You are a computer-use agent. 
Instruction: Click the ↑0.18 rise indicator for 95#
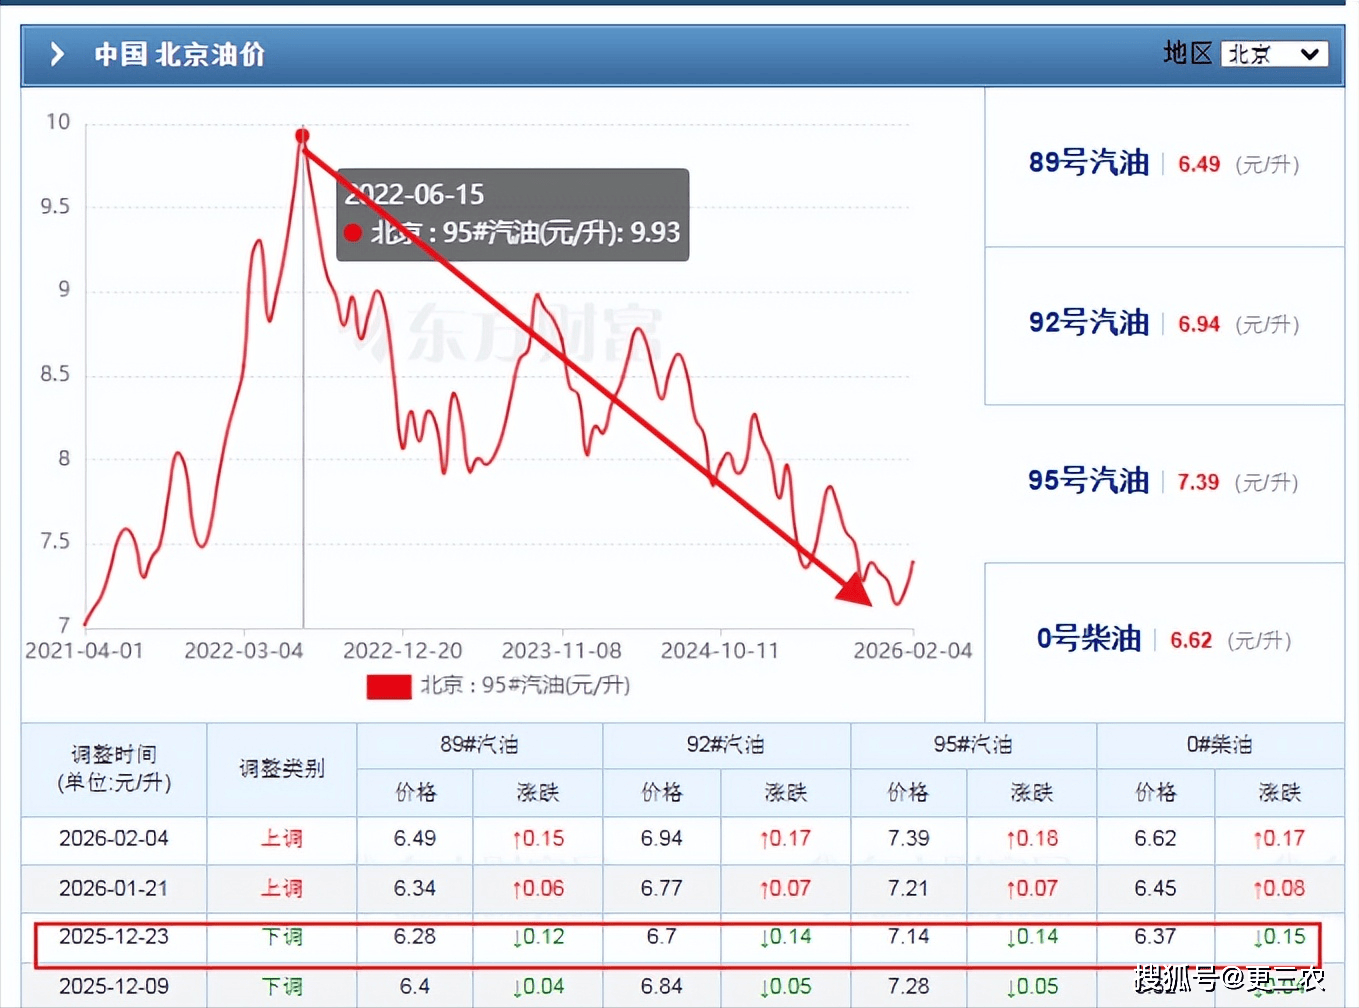coord(1031,839)
